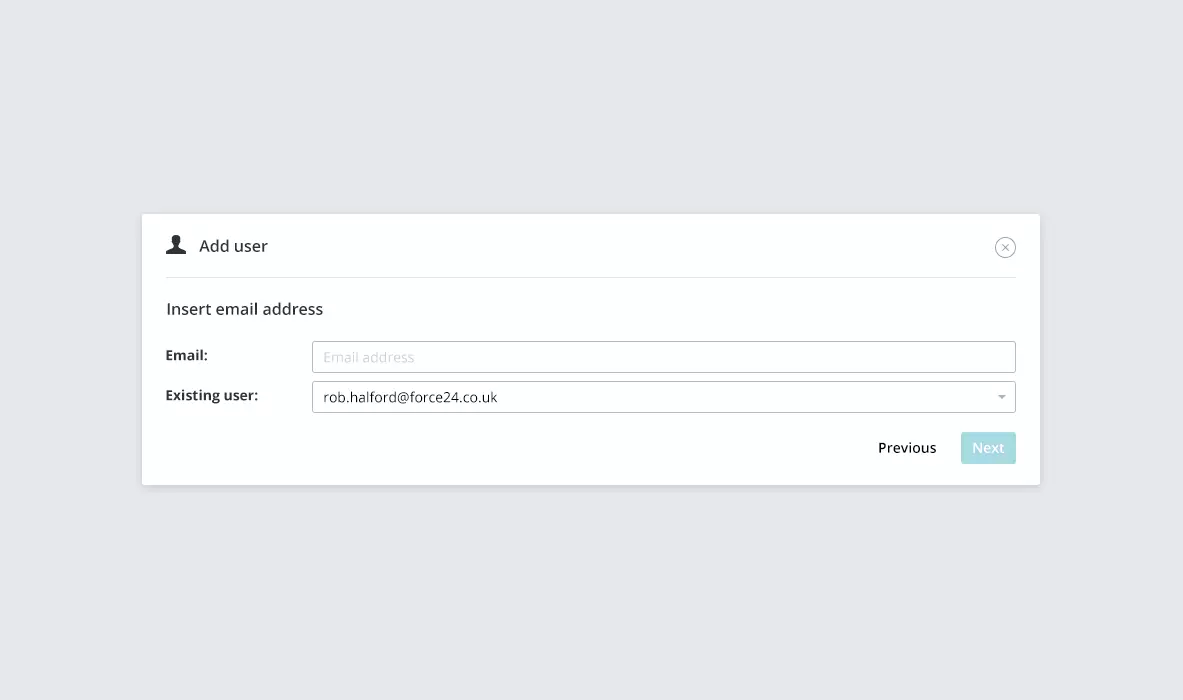The image size is (1183, 700).
Task: Click the Email: field label
Action: click(x=186, y=355)
